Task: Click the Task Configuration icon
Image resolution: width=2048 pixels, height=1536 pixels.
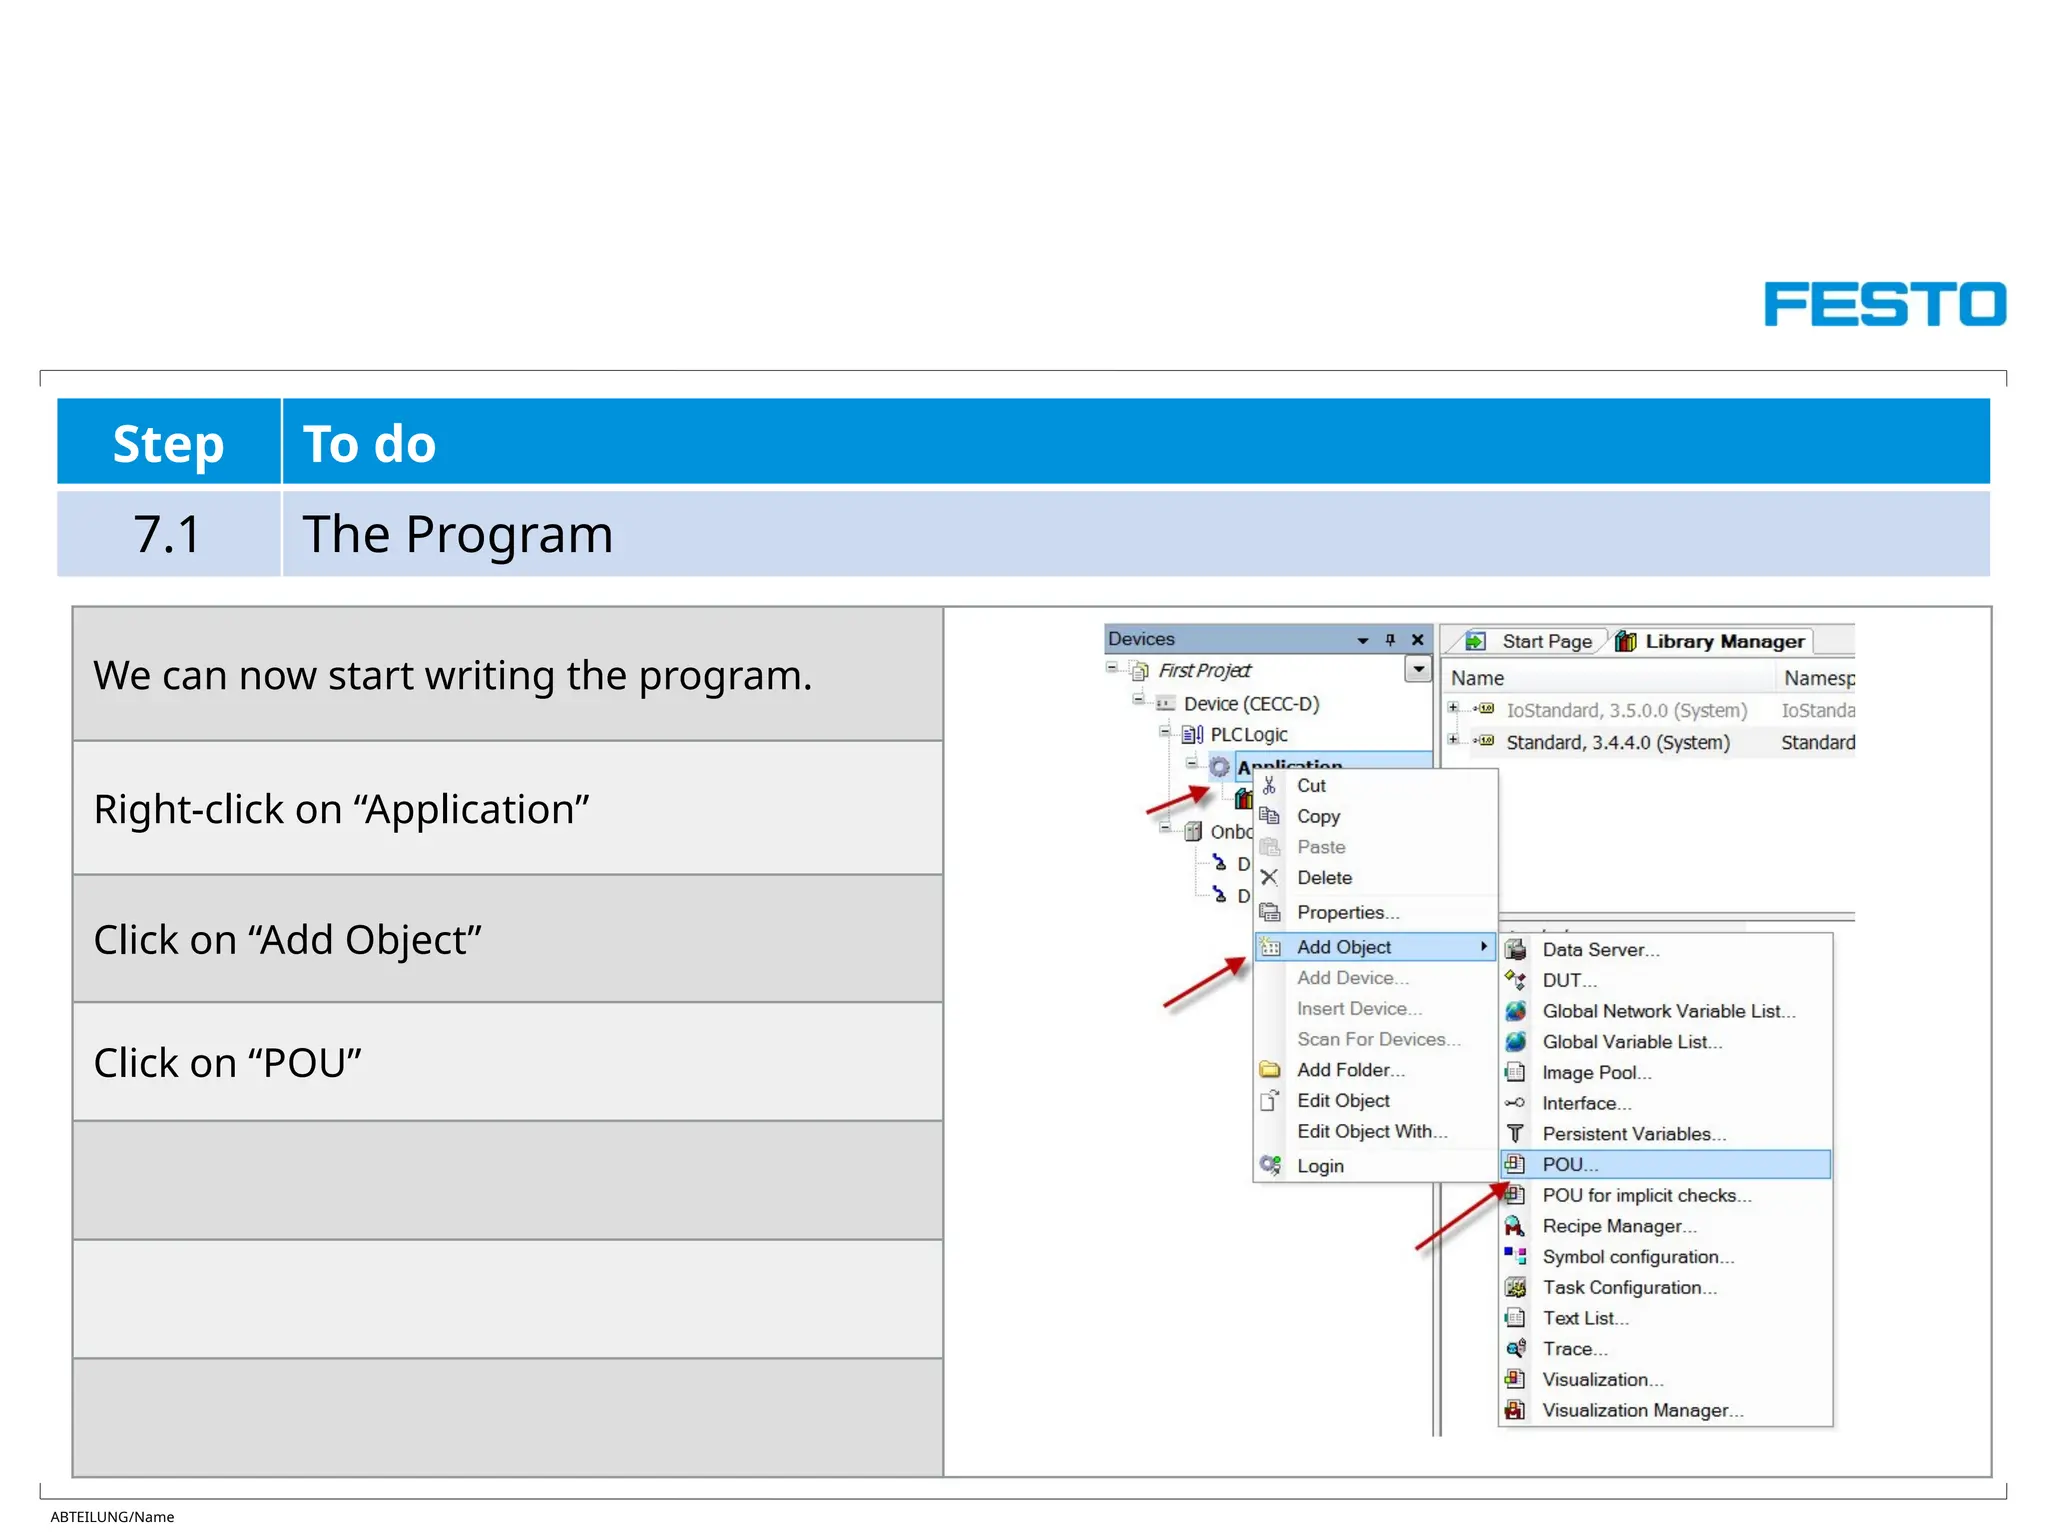Action: (x=1515, y=1288)
